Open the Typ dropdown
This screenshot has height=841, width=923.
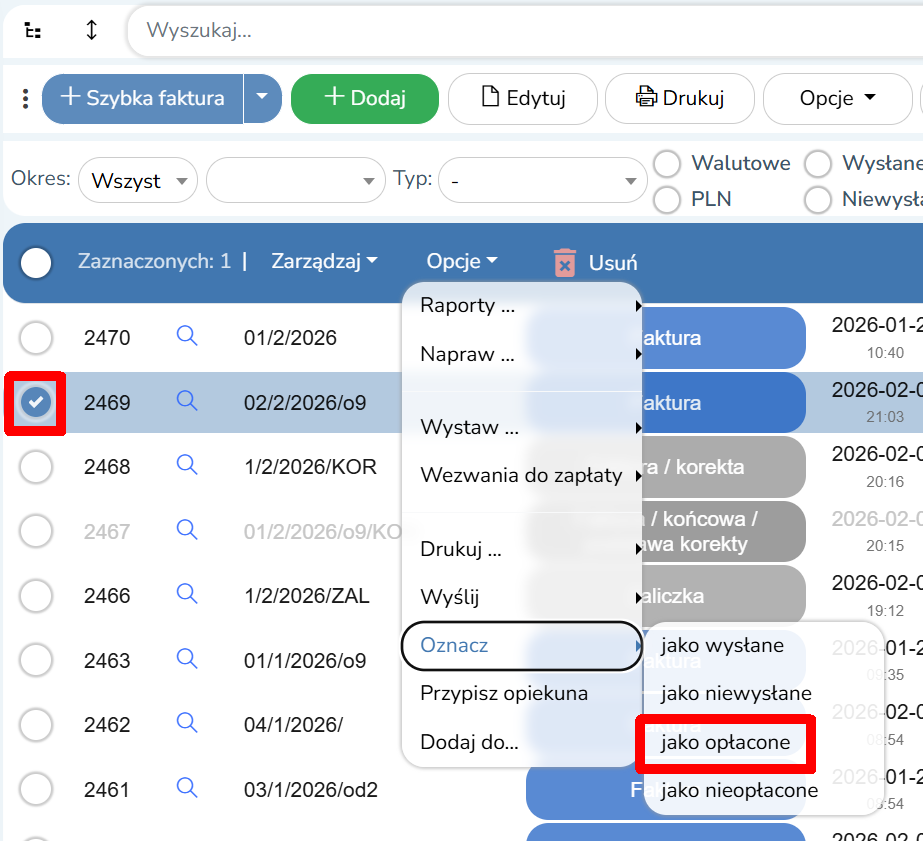(x=543, y=181)
